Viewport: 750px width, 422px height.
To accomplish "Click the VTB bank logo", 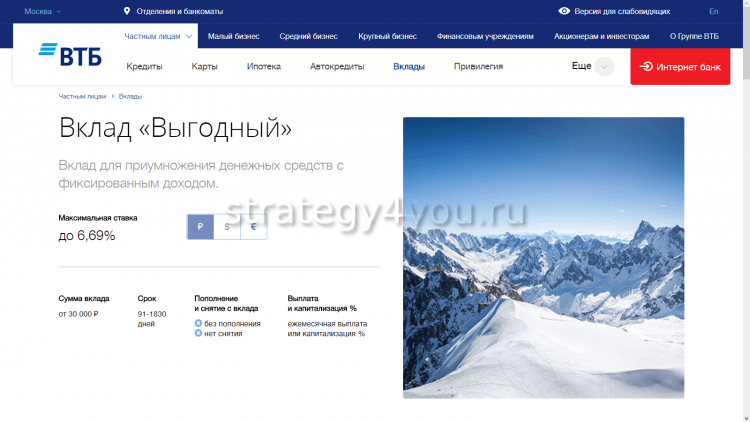I will click(62, 54).
